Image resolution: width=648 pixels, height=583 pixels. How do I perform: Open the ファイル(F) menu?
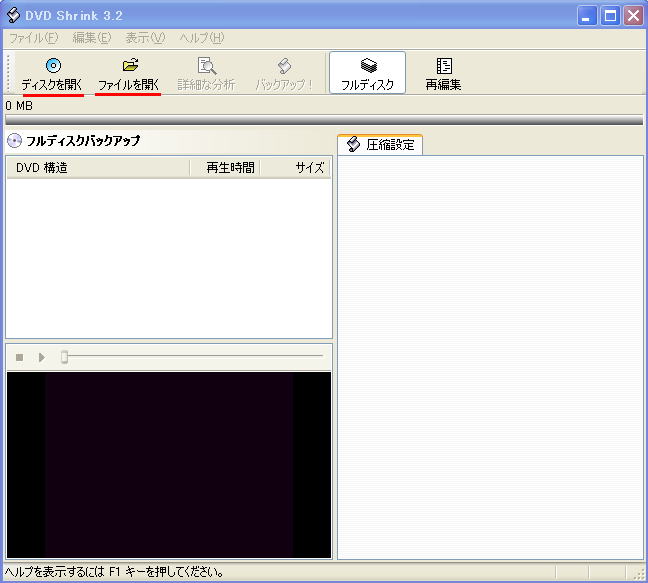(x=33, y=38)
